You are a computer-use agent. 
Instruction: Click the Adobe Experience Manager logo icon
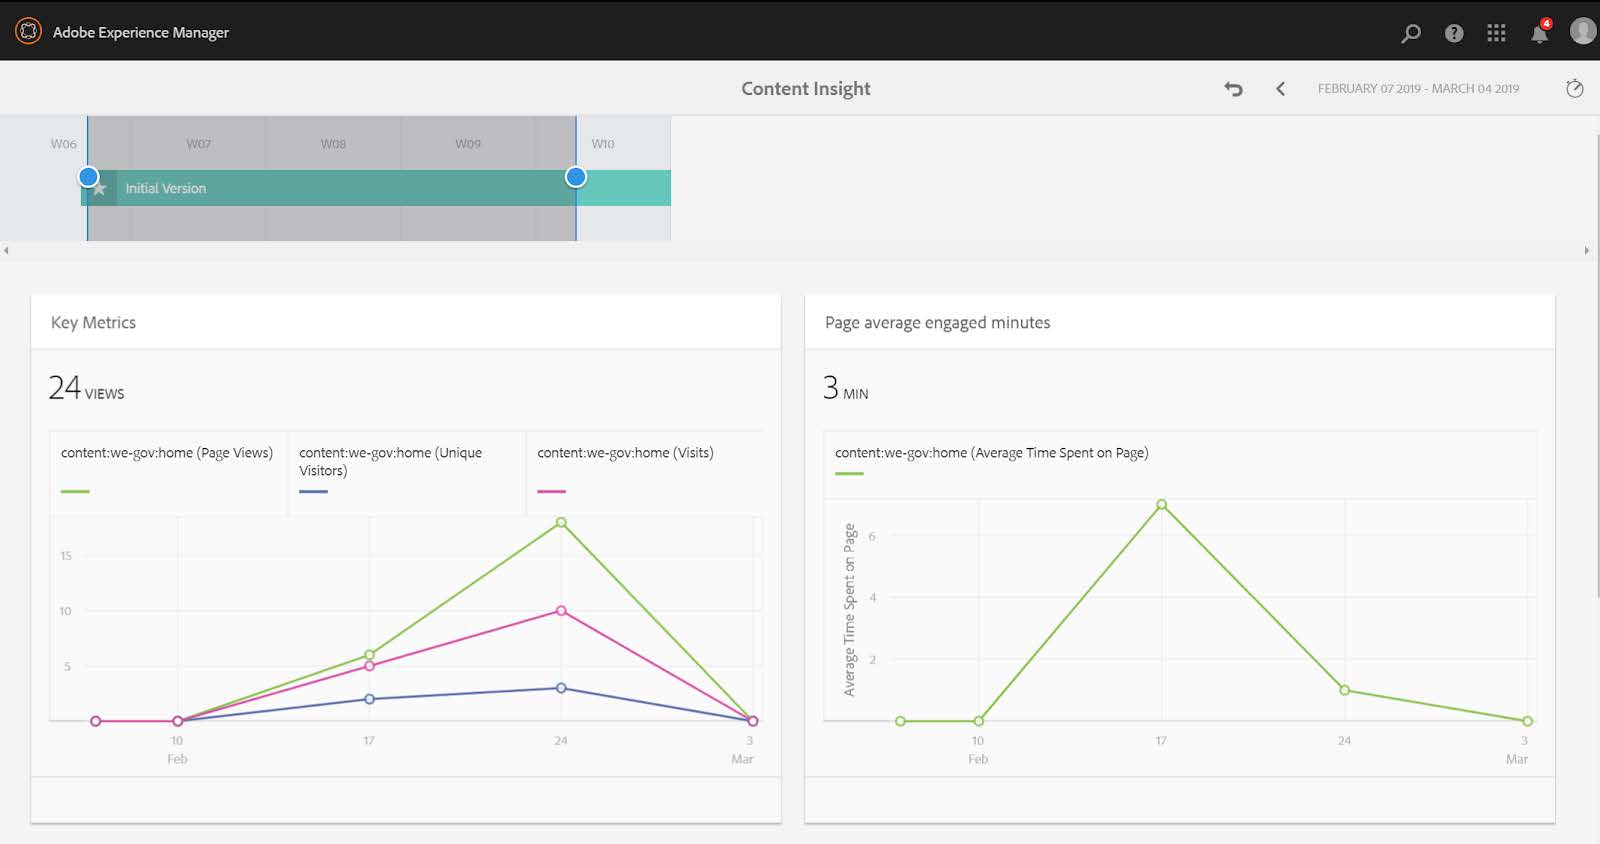coord(28,32)
